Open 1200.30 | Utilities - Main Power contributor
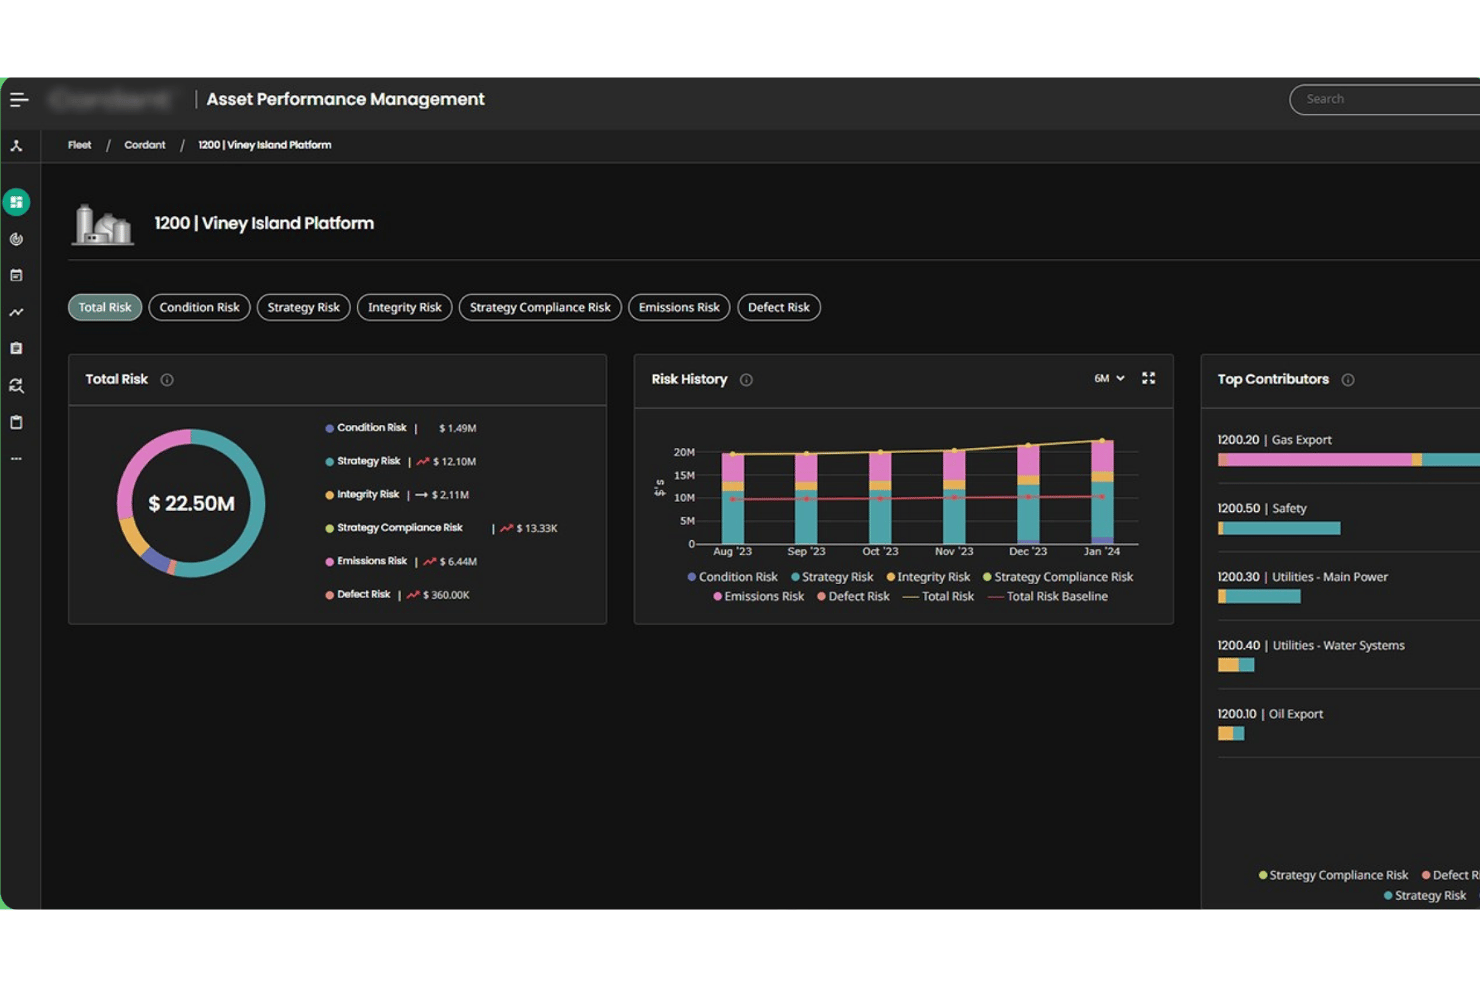Viewport: 1480px width, 987px height. 1303,577
